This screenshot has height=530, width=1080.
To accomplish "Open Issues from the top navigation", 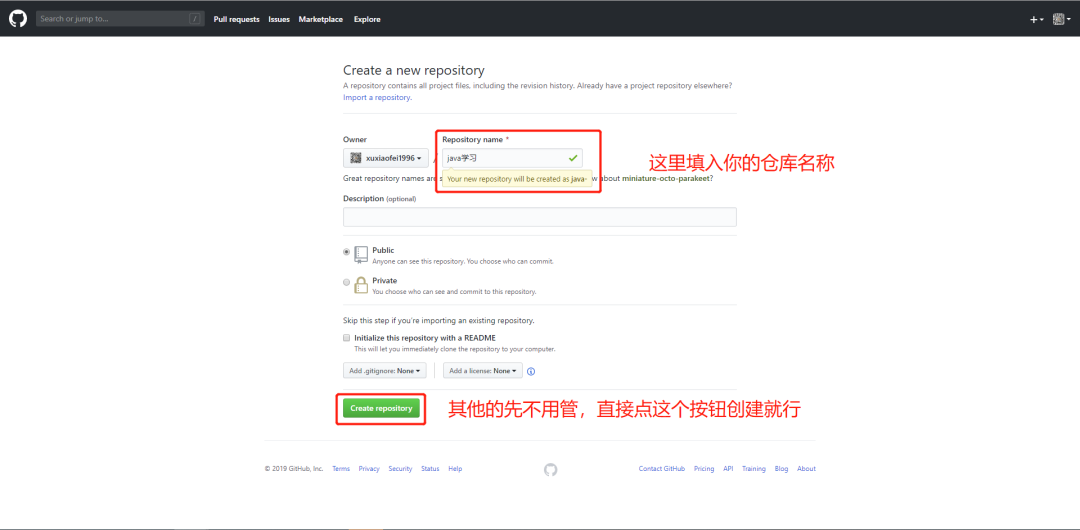I will click(279, 19).
